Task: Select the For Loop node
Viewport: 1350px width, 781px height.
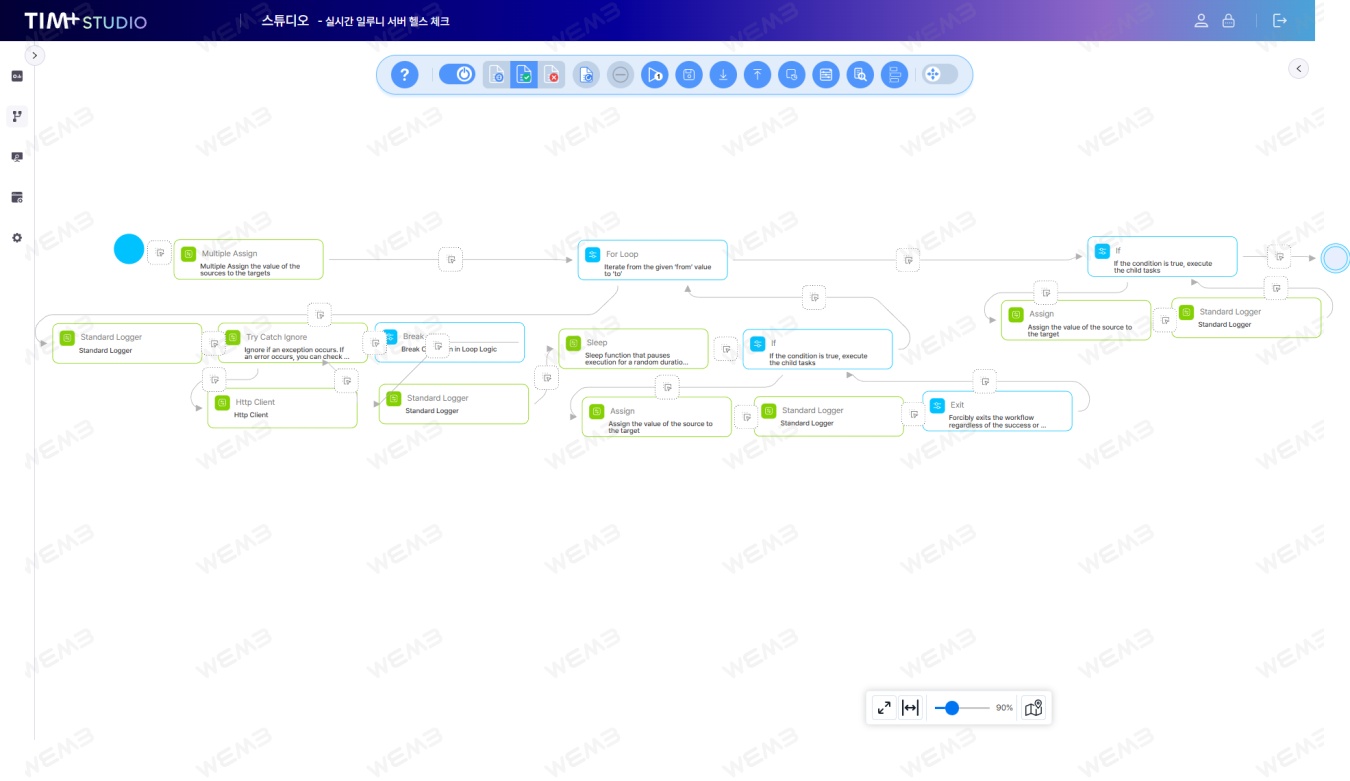Action: click(653, 260)
